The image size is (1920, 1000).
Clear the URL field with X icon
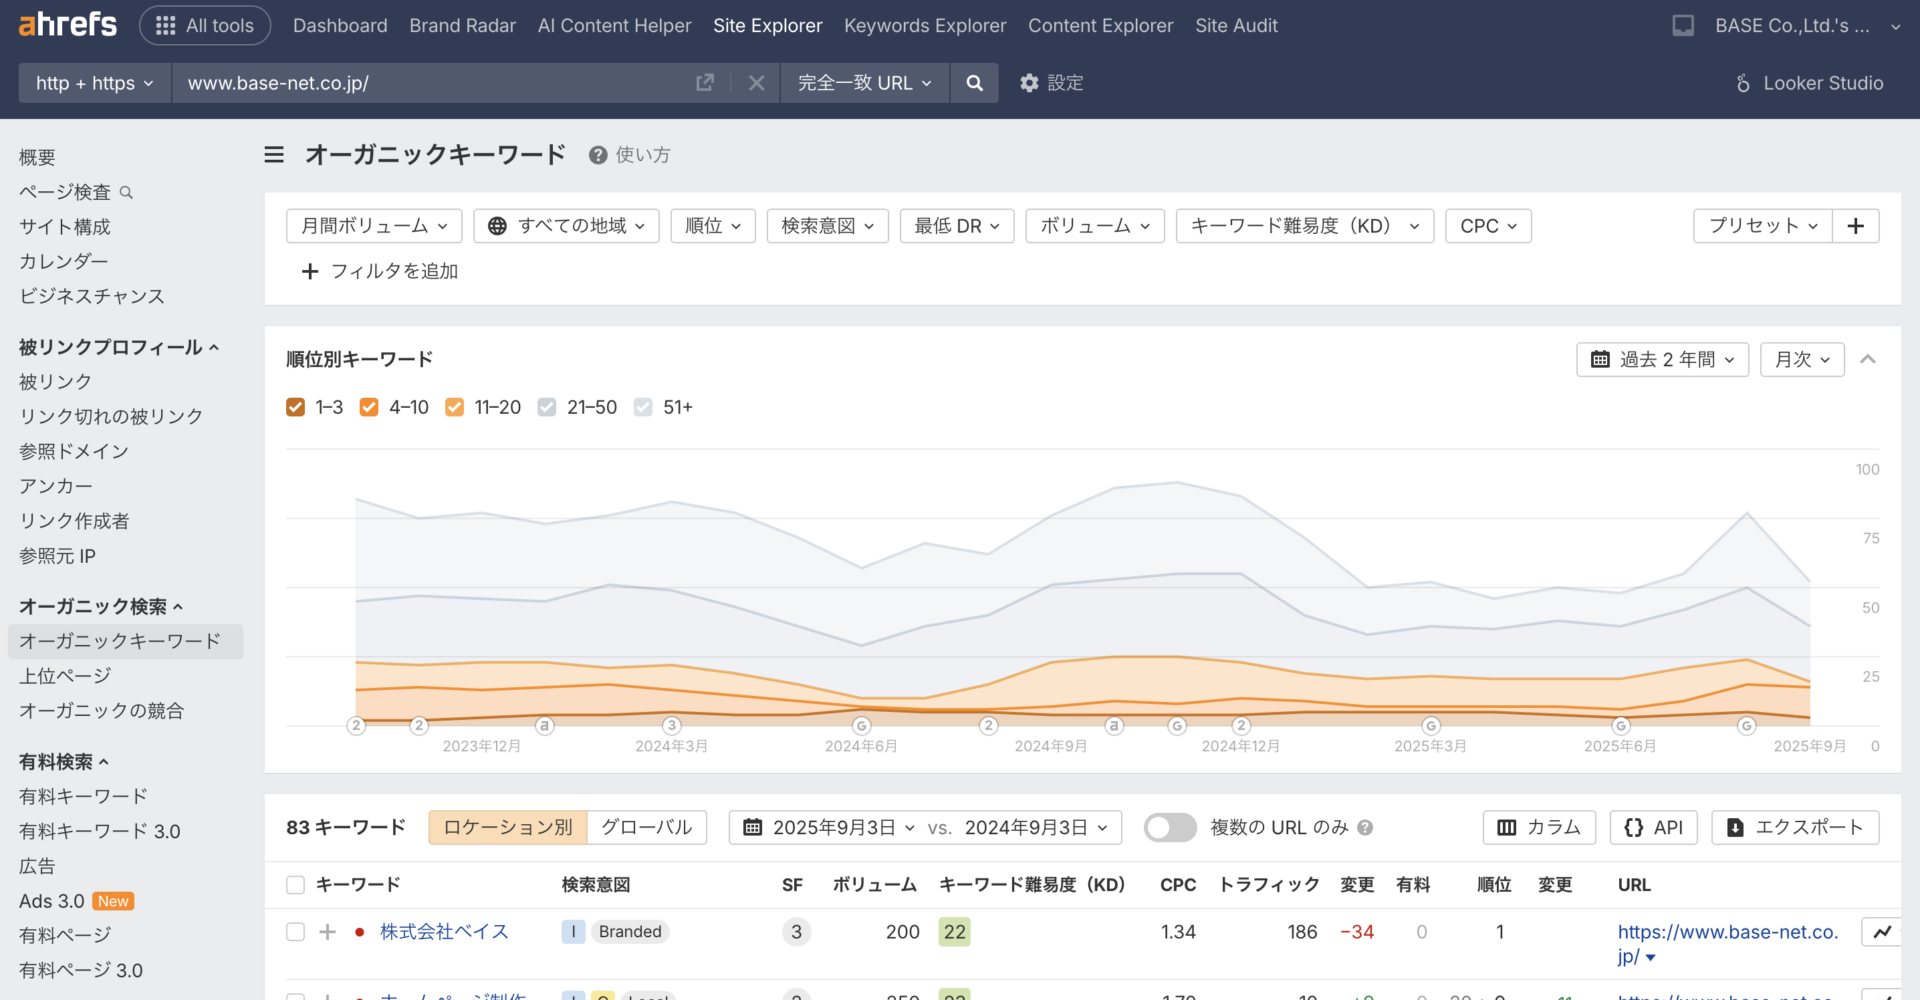click(757, 83)
